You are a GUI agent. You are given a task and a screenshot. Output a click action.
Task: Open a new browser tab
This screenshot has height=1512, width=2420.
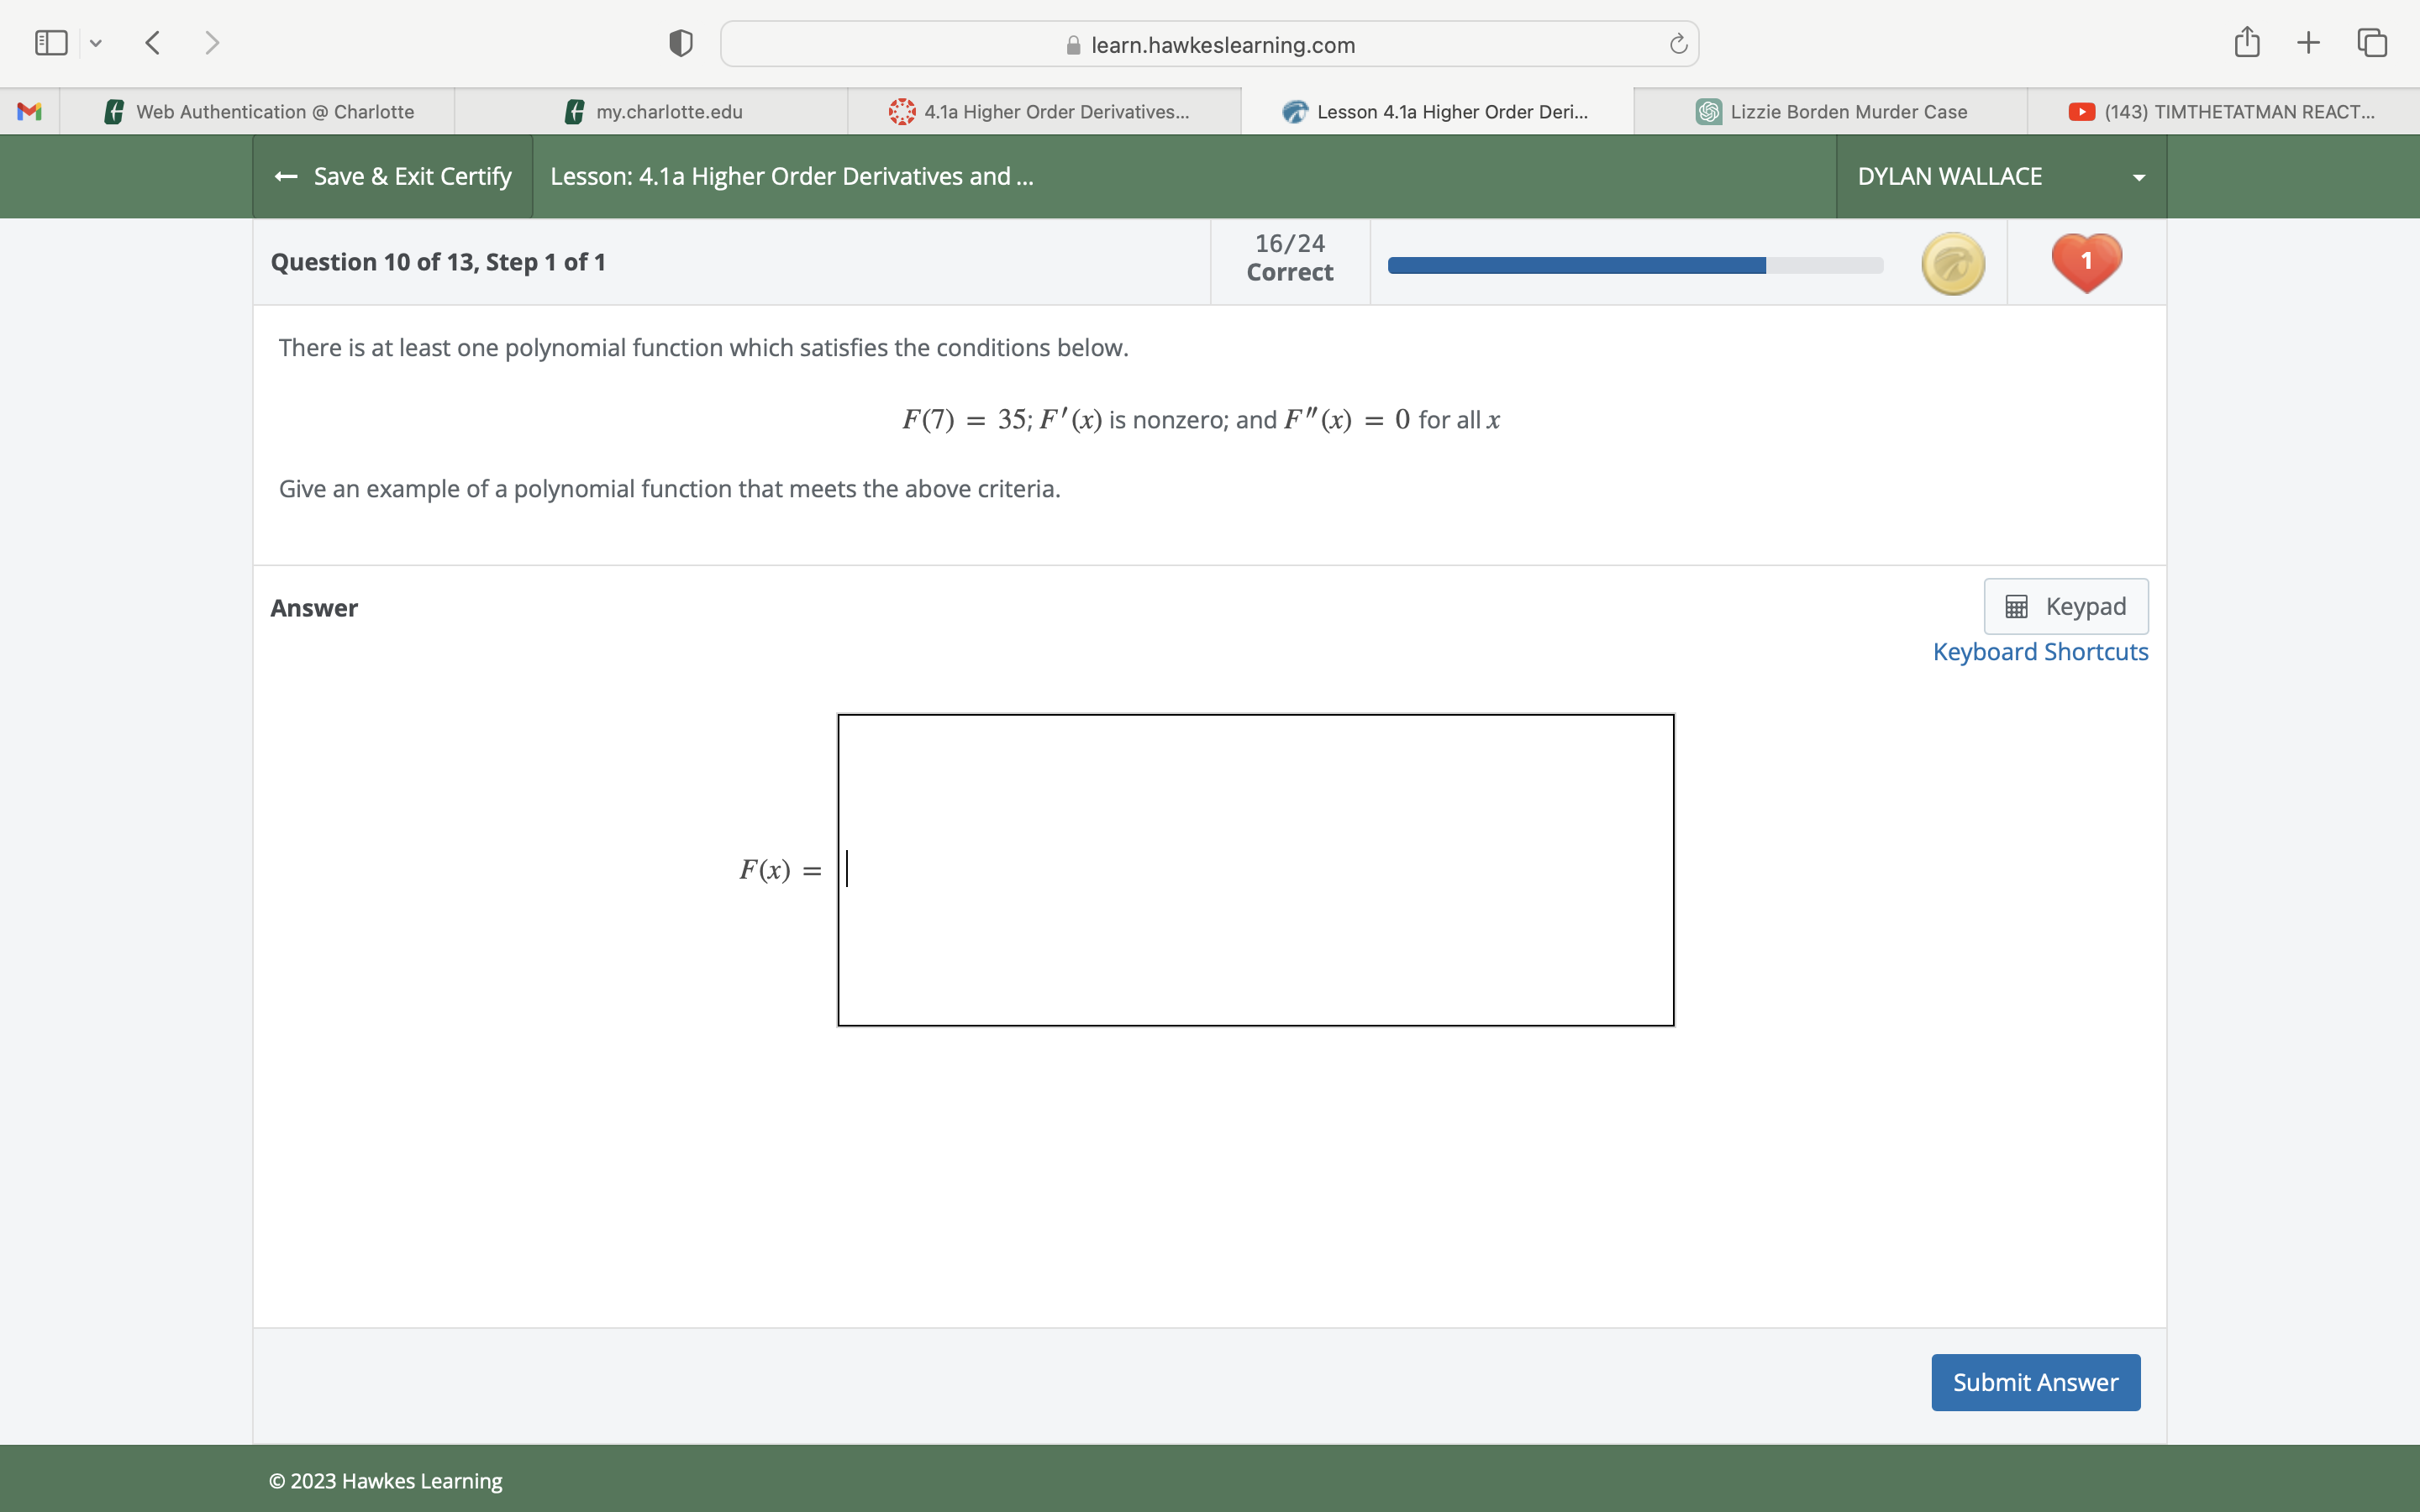tap(2308, 42)
